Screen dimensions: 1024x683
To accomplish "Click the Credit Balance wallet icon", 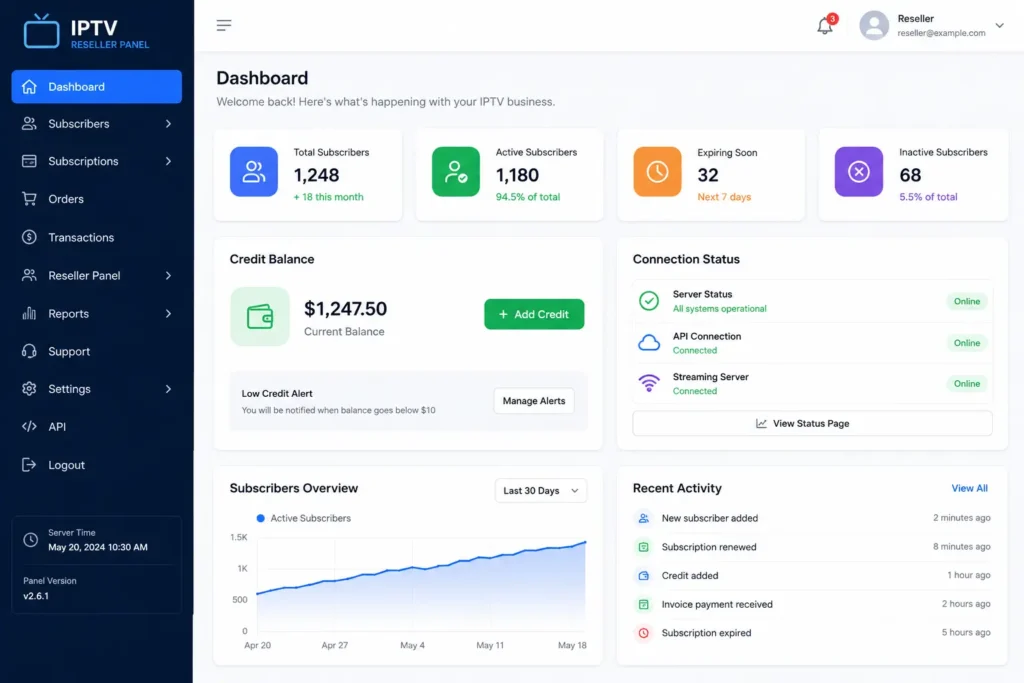I will coord(260,317).
